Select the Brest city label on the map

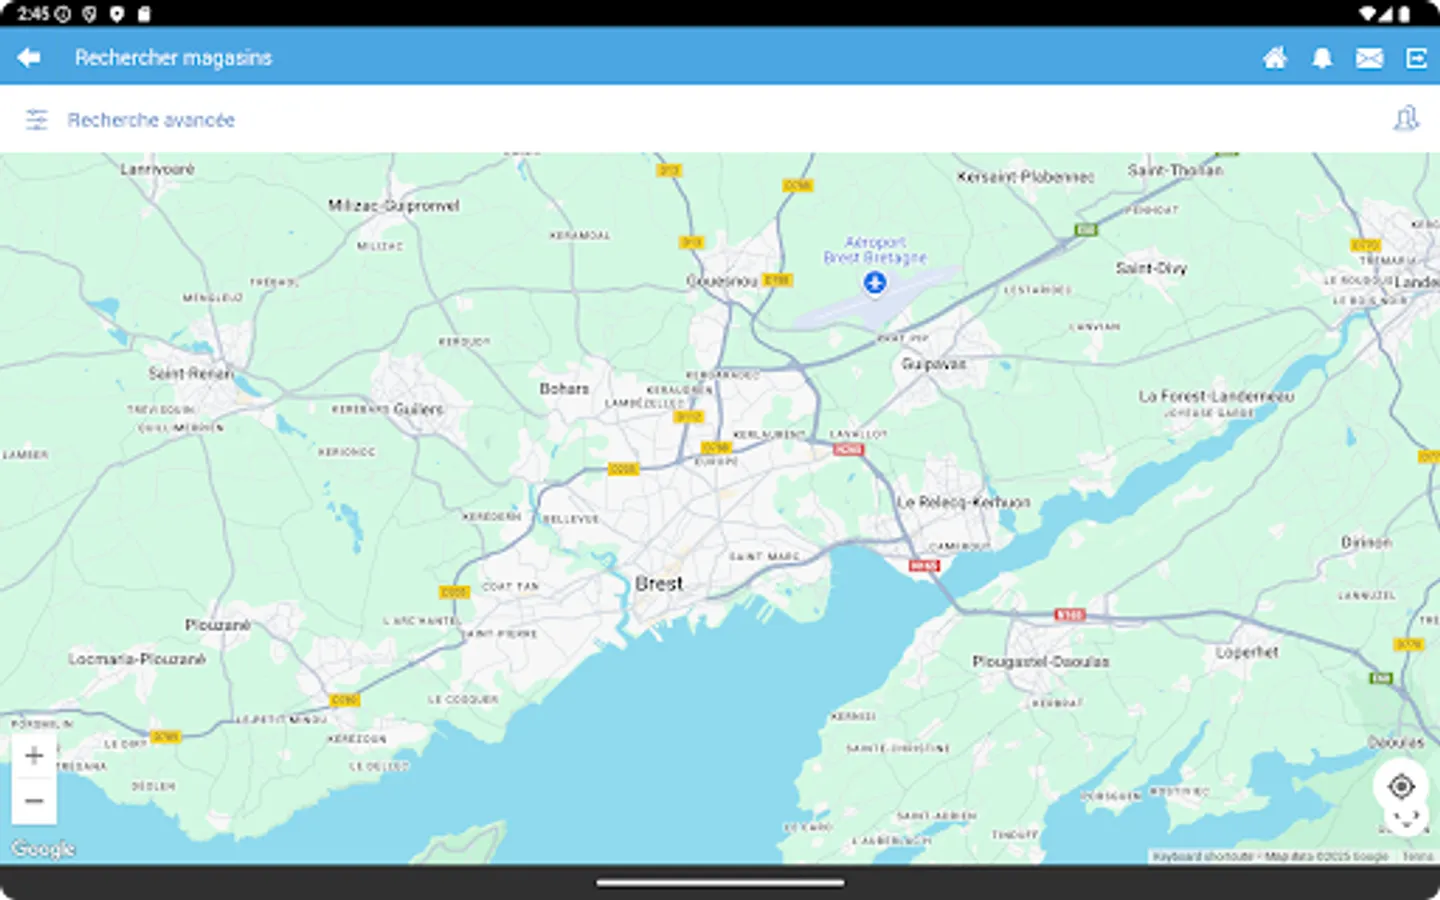(660, 583)
